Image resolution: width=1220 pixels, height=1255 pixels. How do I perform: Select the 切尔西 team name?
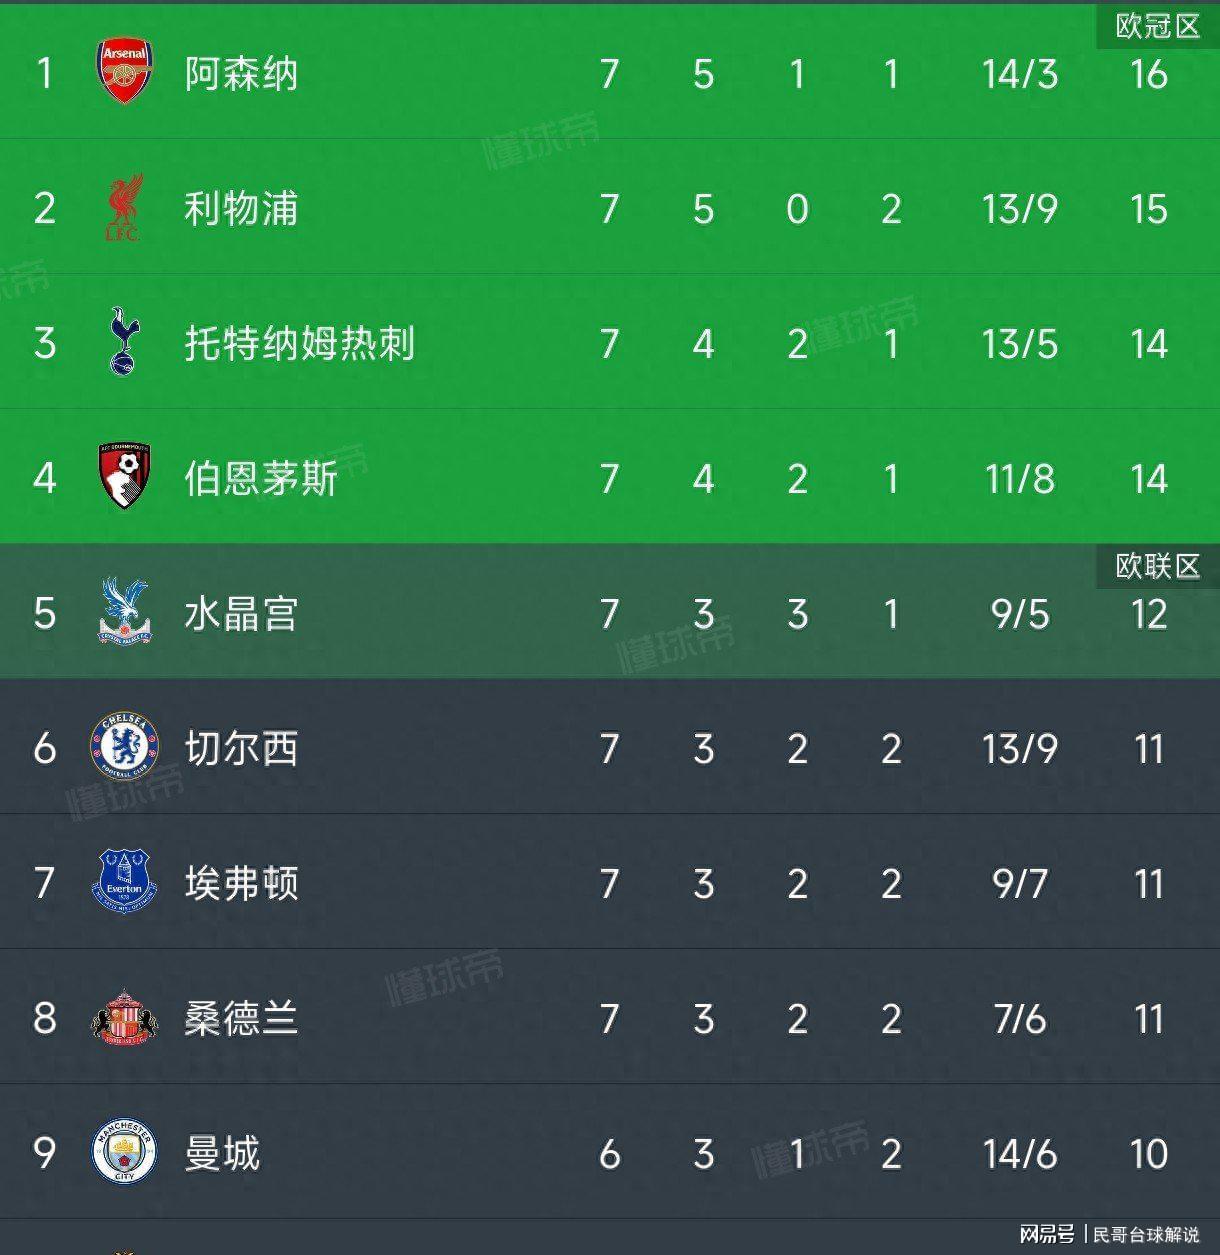[x=241, y=749]
